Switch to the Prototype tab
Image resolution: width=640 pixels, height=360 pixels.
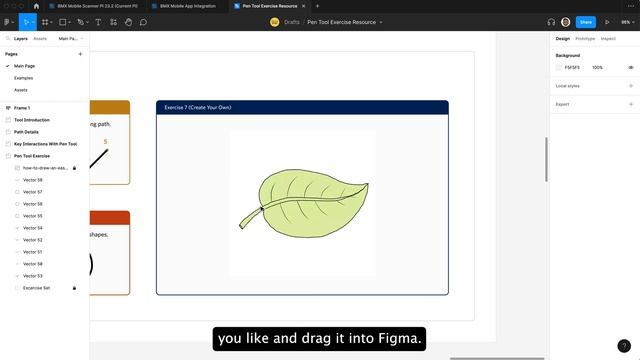coord(585,38)
